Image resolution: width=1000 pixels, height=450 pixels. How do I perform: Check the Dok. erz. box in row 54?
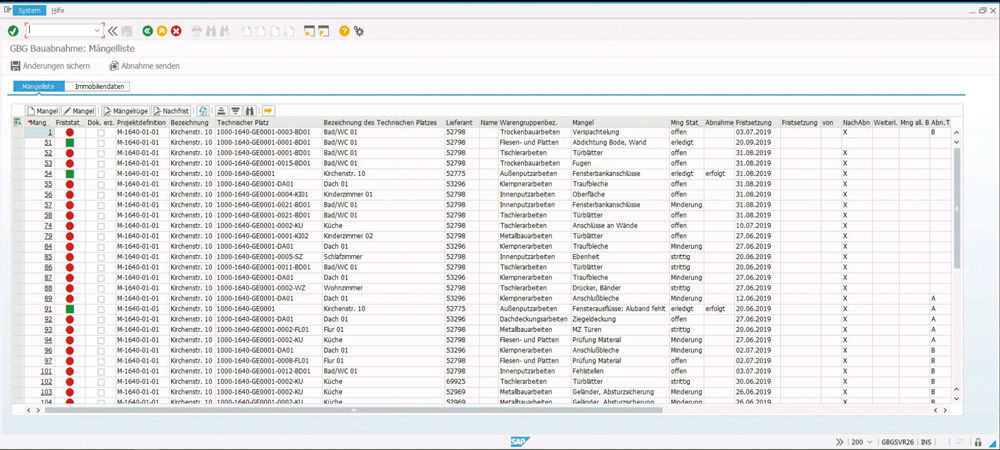tap(100, 173)
